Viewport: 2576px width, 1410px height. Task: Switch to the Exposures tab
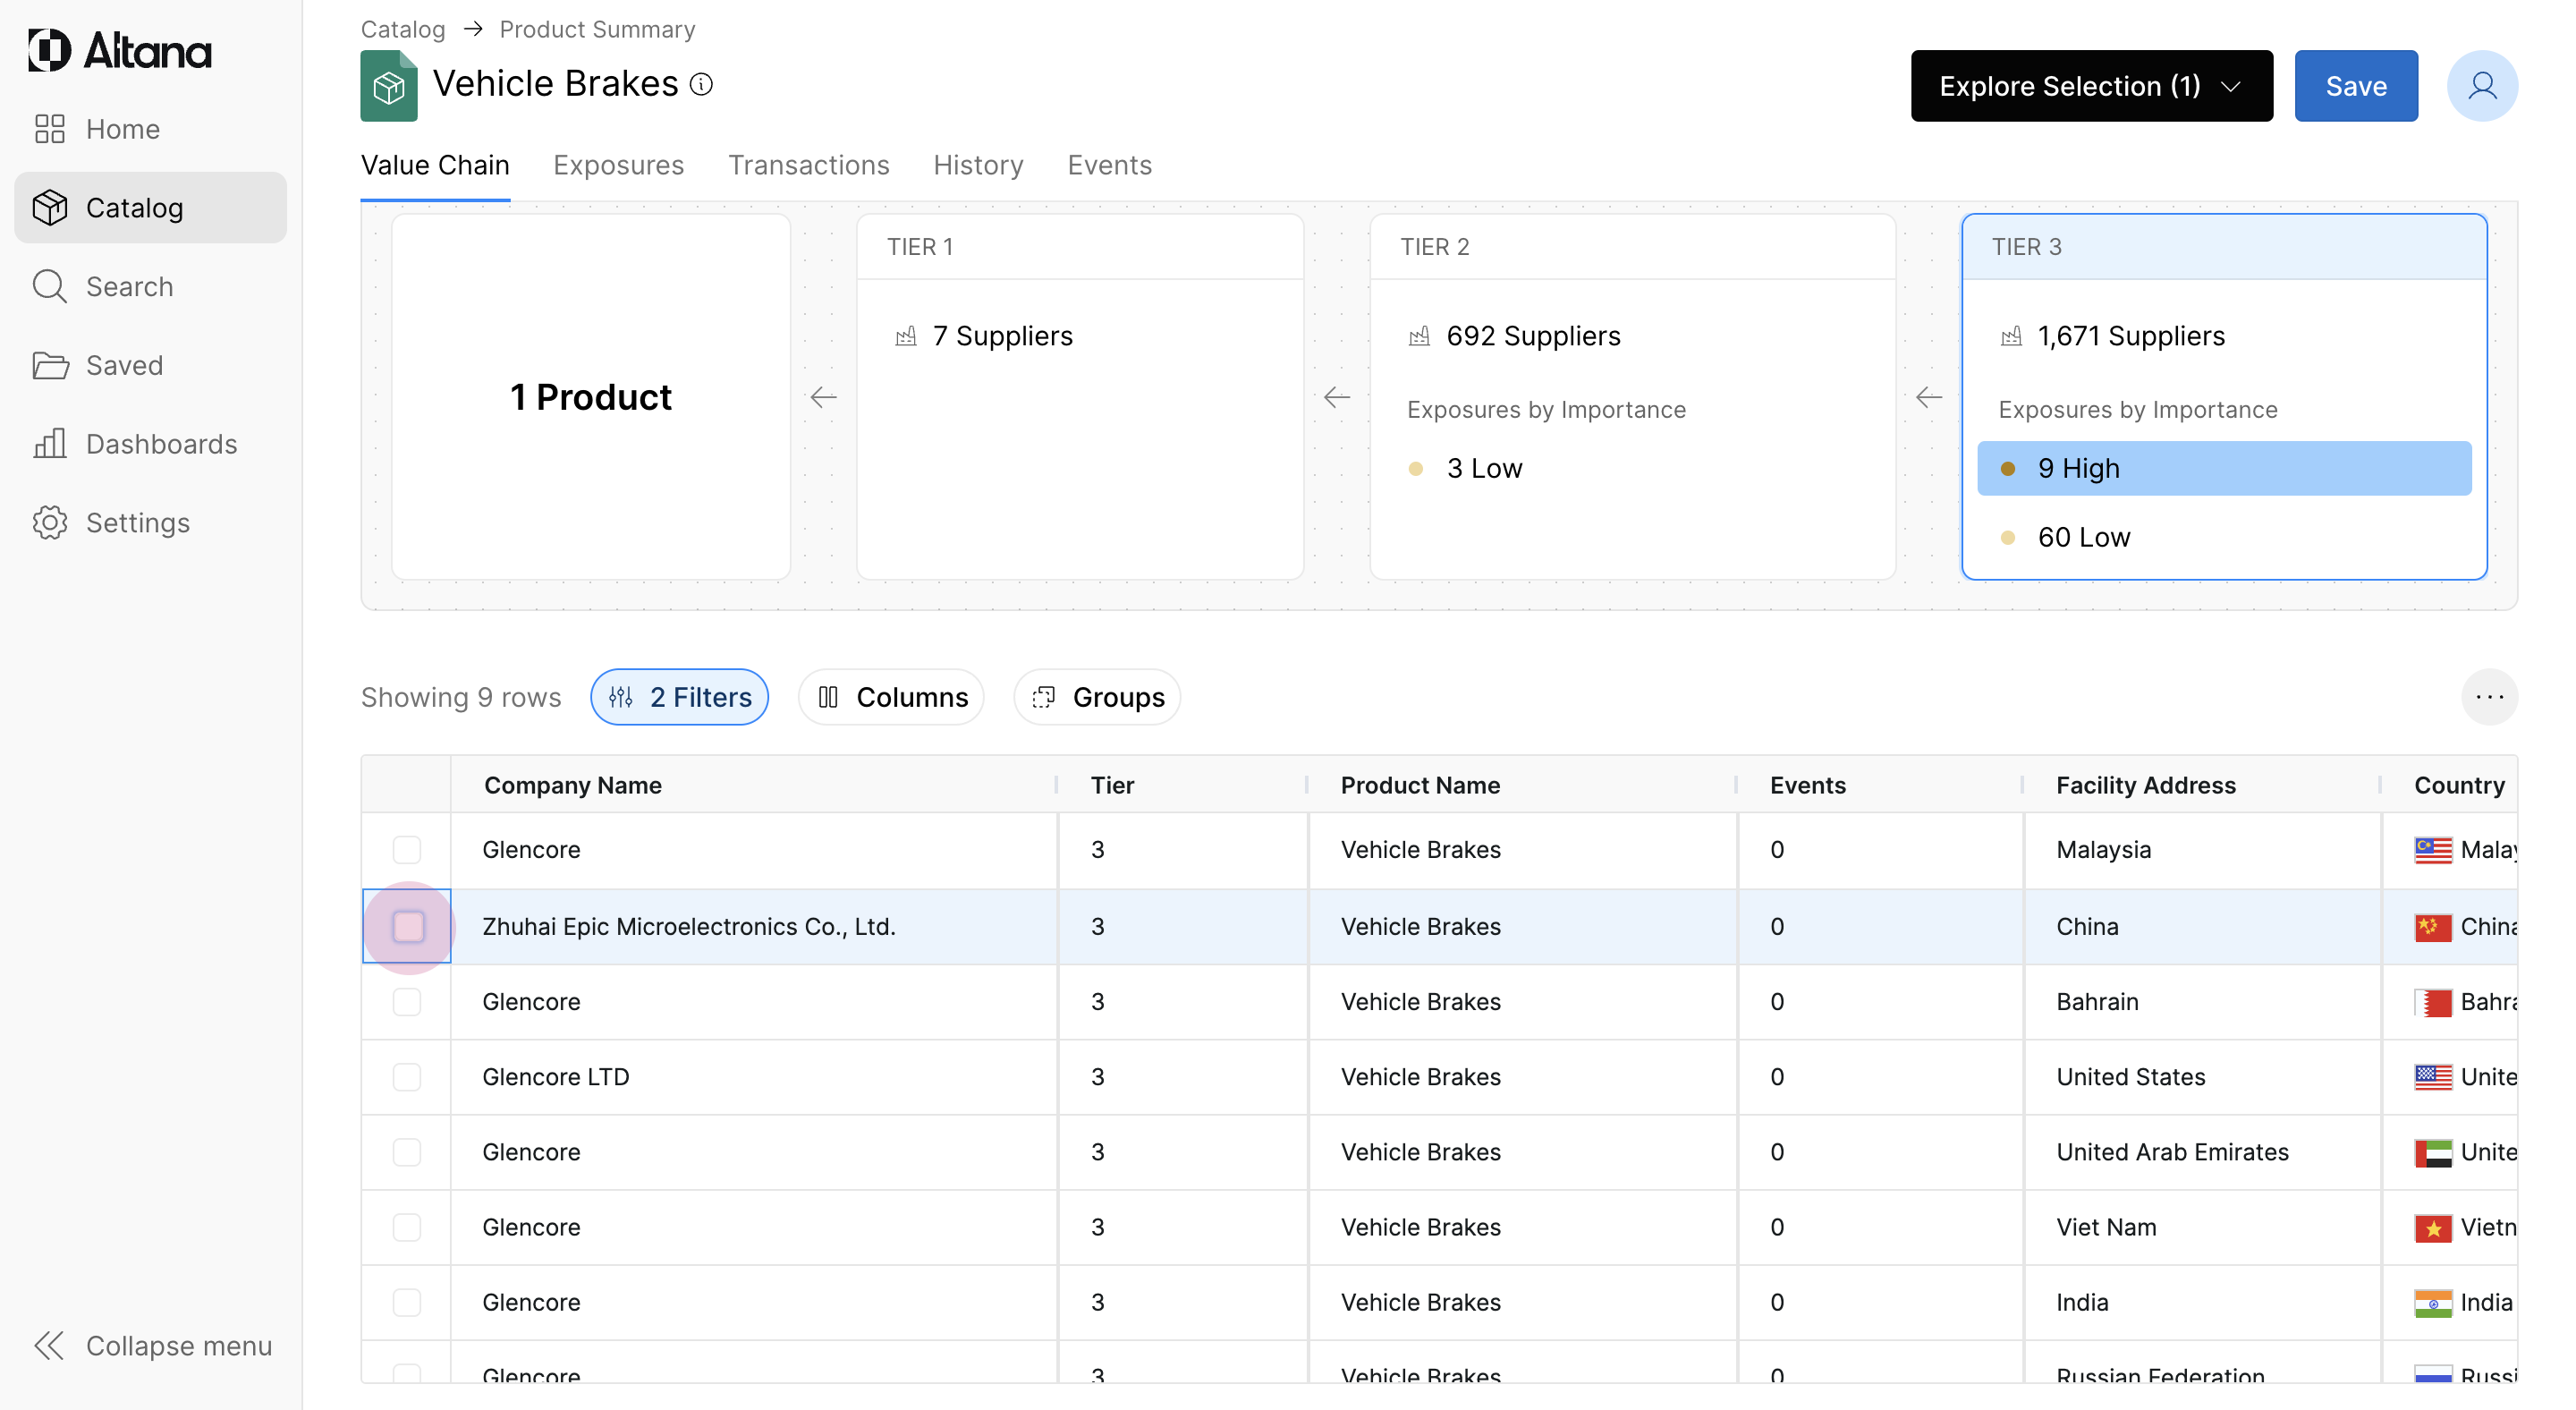click(x=618, y=165)
